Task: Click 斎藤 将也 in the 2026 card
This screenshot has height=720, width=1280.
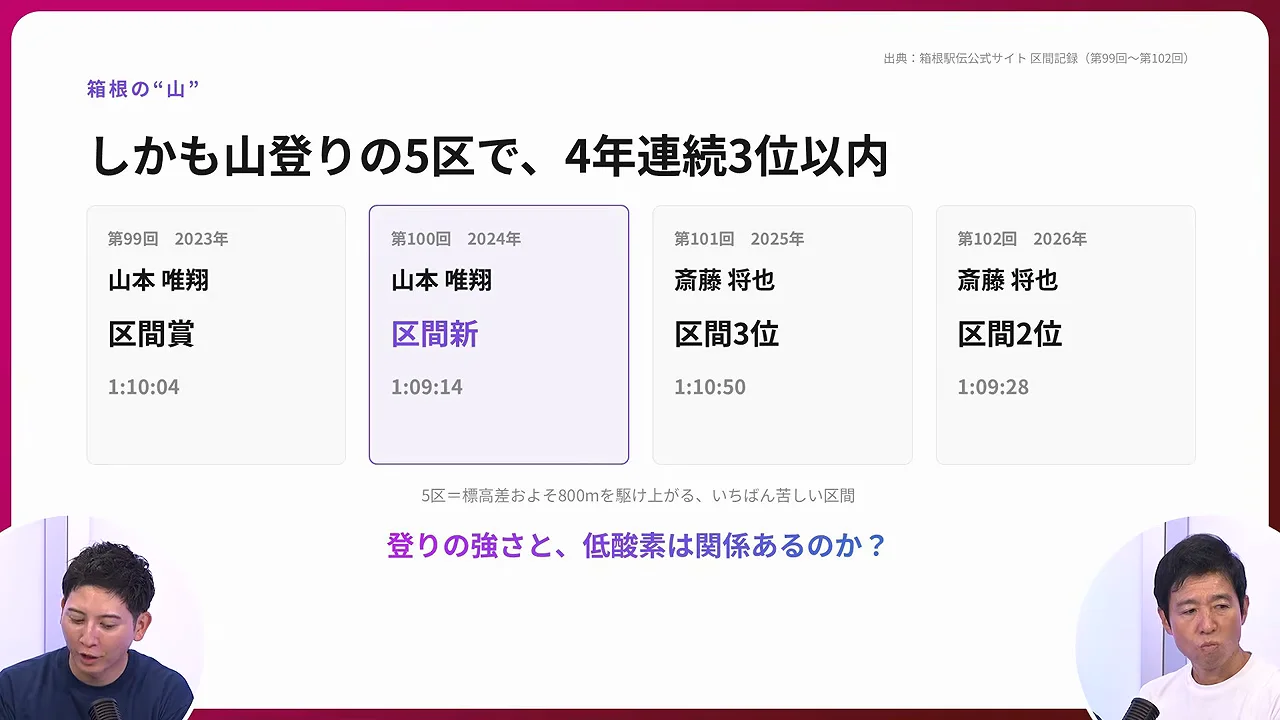Action: [1007, 281]
